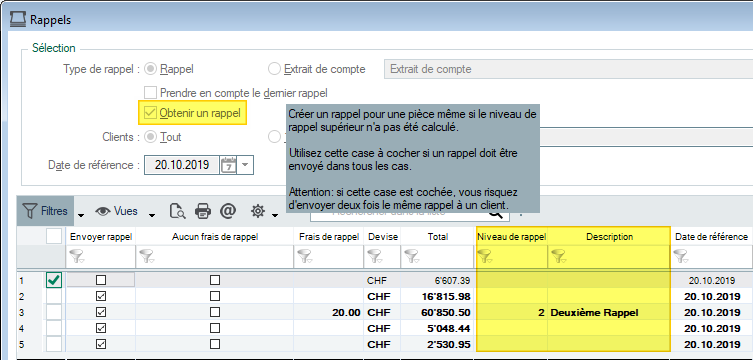The height and width of the screenshot is (360, 753).
Task: Open the filter icon under Aucun frais de rappel
Action: (146, 257)
